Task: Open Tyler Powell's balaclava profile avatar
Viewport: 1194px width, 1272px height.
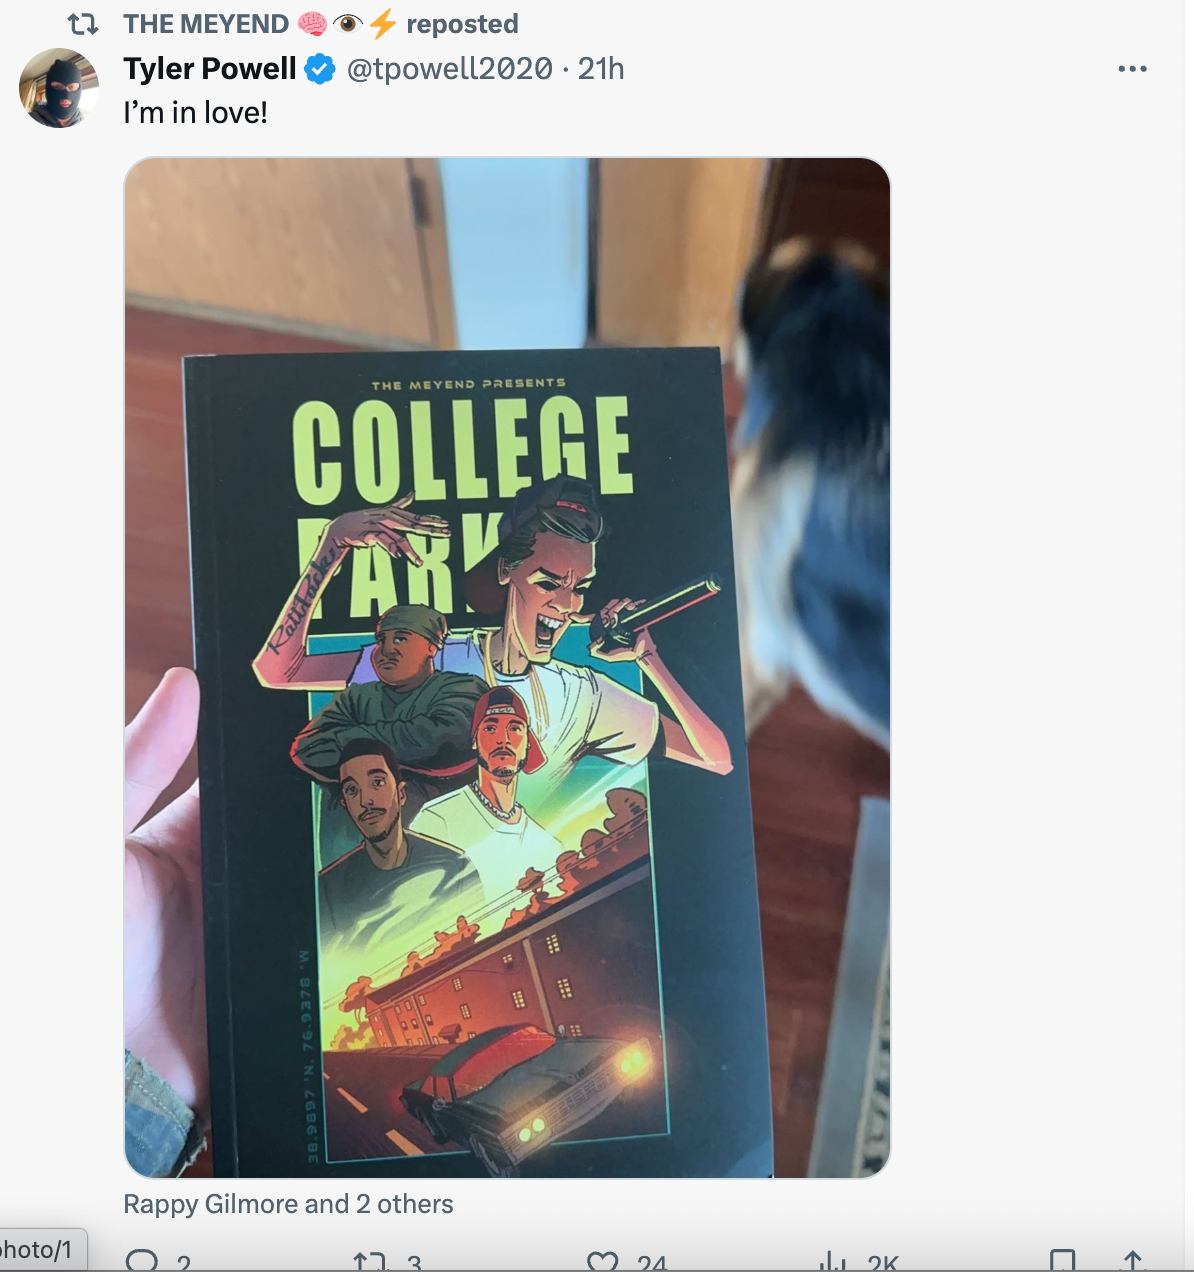Action: tap(59, 88)
